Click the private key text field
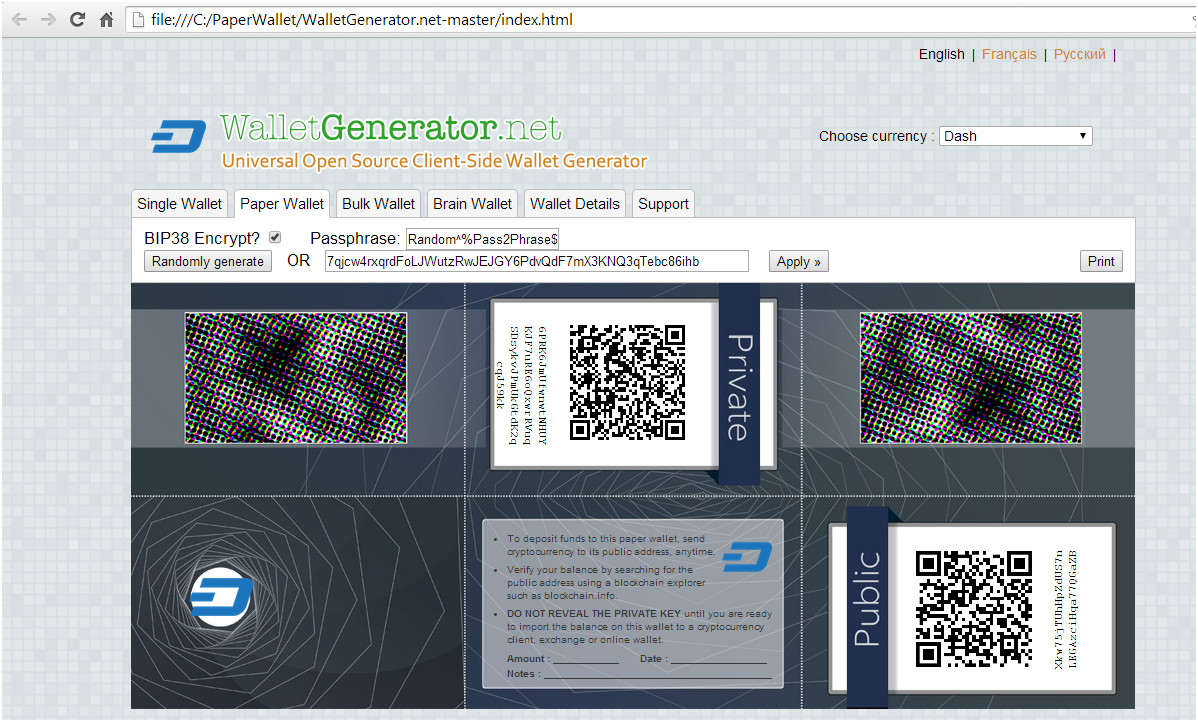This screenshot has width=1198, height=722. pos(536,261)
